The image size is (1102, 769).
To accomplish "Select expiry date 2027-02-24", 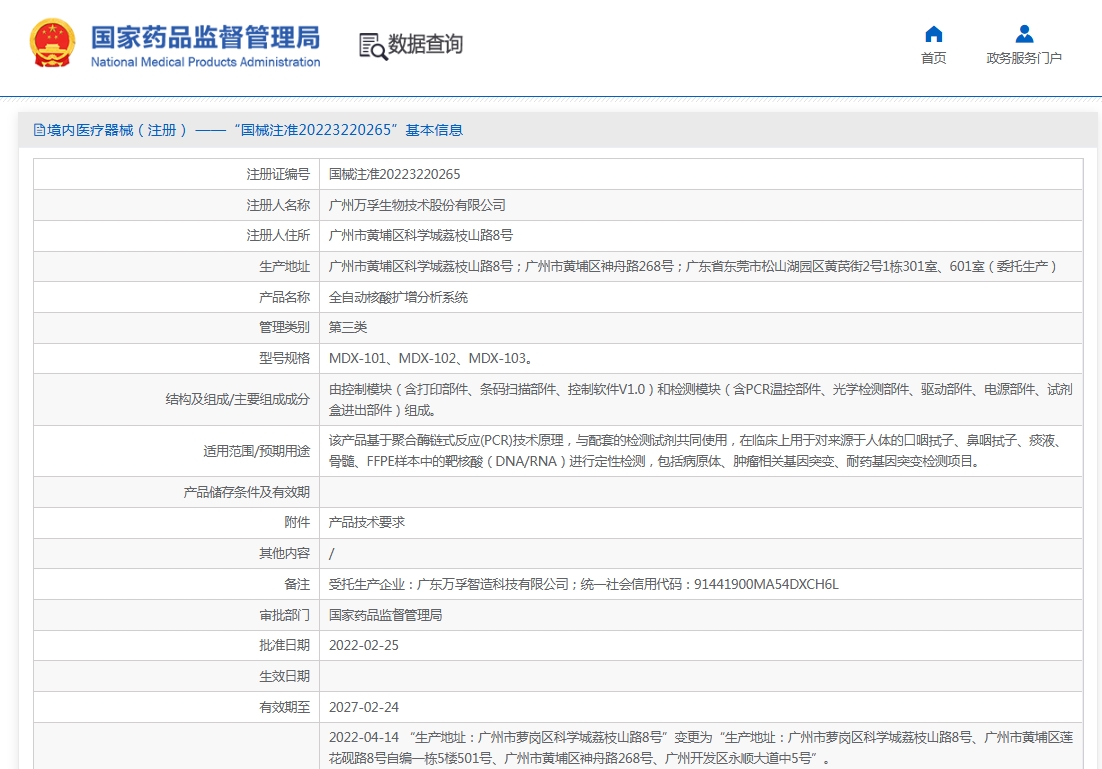I will [363, 707].
